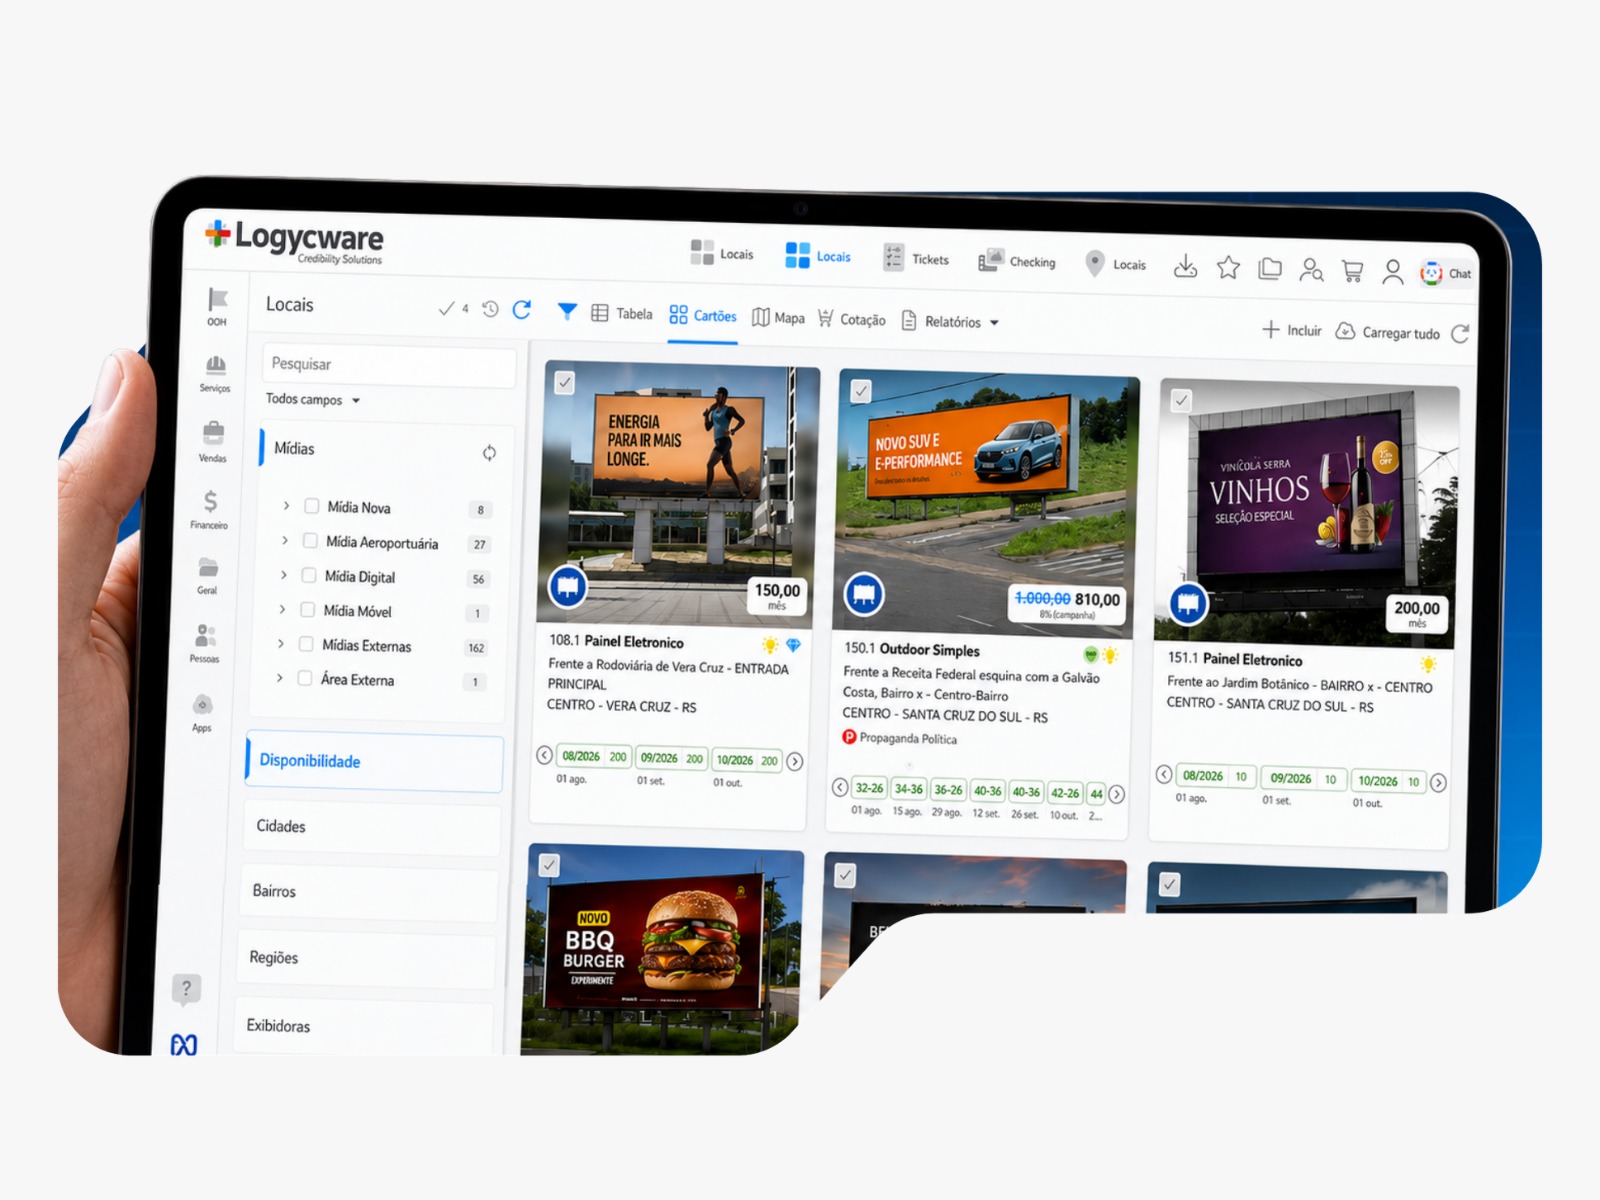Open the BBQ Burger billboard thumbnail
This screenshot has width=1600, height=1200.
pos(664,948)
